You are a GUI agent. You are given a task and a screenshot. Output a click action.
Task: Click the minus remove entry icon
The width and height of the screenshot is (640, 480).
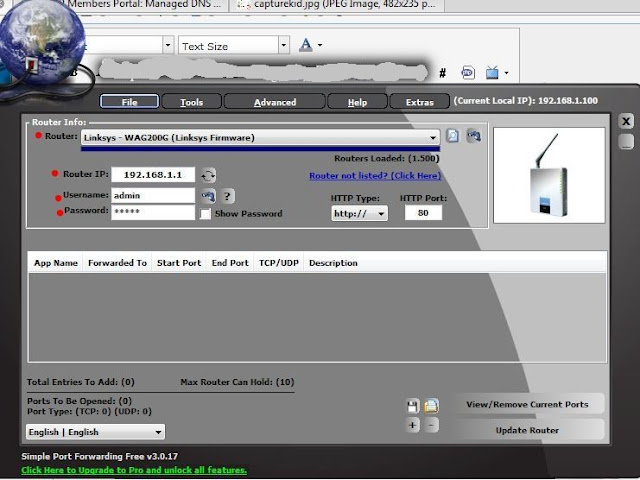(431, 425)
